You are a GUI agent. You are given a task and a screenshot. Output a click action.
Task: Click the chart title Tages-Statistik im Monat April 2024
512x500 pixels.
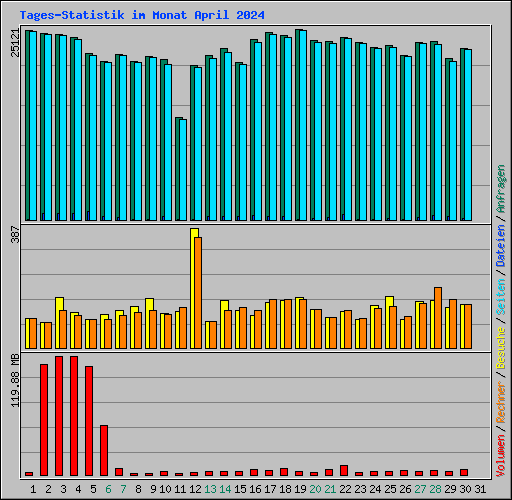click(x=142, y=15)
